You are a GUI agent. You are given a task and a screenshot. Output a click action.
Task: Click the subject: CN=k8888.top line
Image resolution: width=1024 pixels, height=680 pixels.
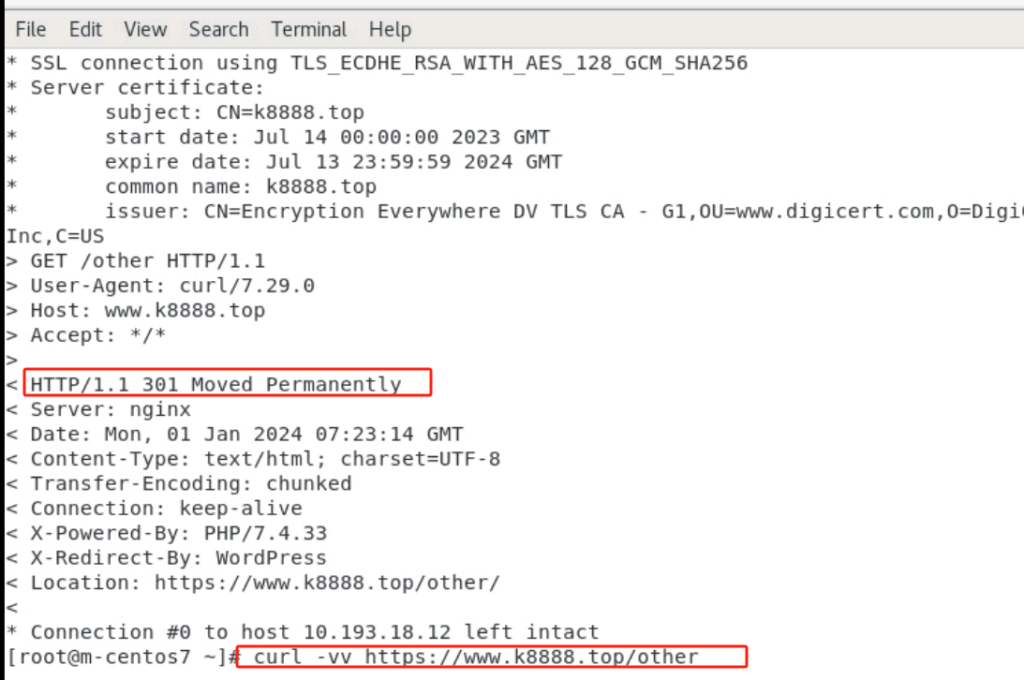(234, 112)
